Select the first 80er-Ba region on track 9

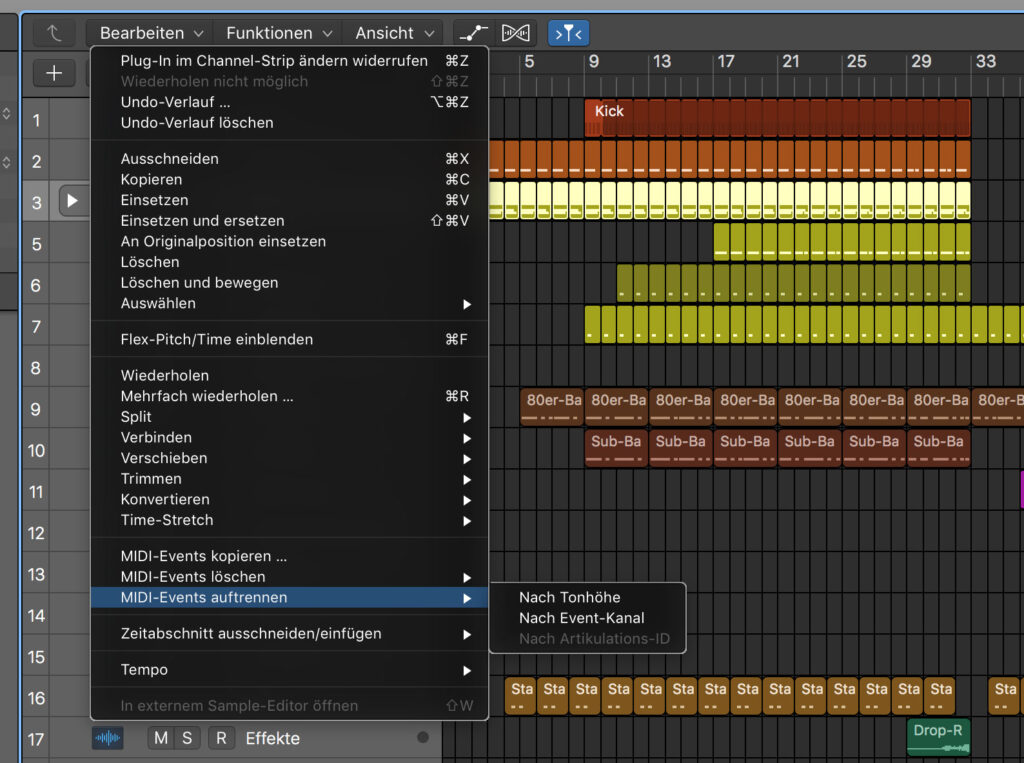[552, 407]
